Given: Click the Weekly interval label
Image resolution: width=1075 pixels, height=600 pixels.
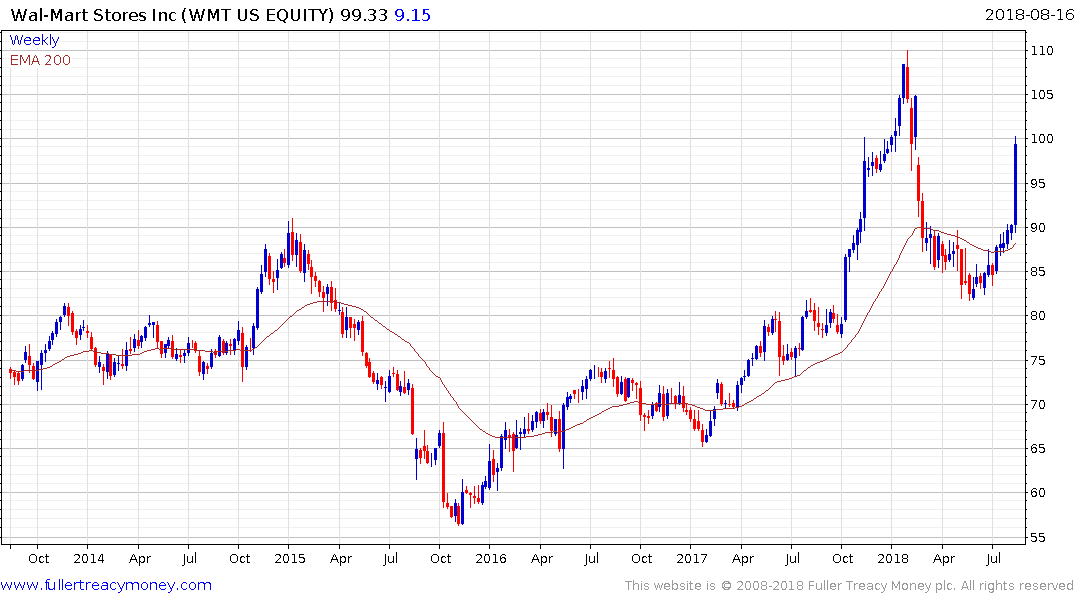Looking at the screenshot, I should pos(34,40).
